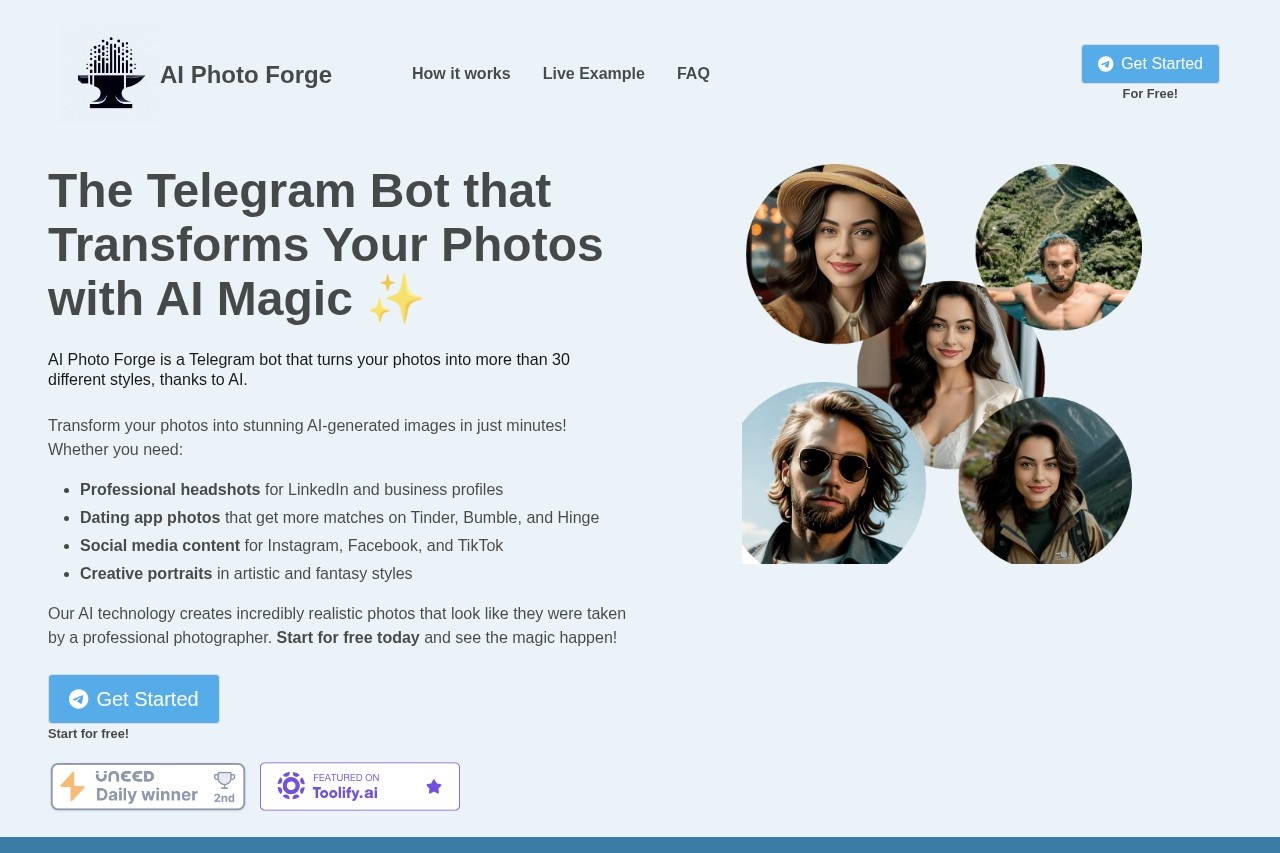The height and width of the screenshot is (853, 1280).
Task: Open the FAQ section
Action: point(693,73)
